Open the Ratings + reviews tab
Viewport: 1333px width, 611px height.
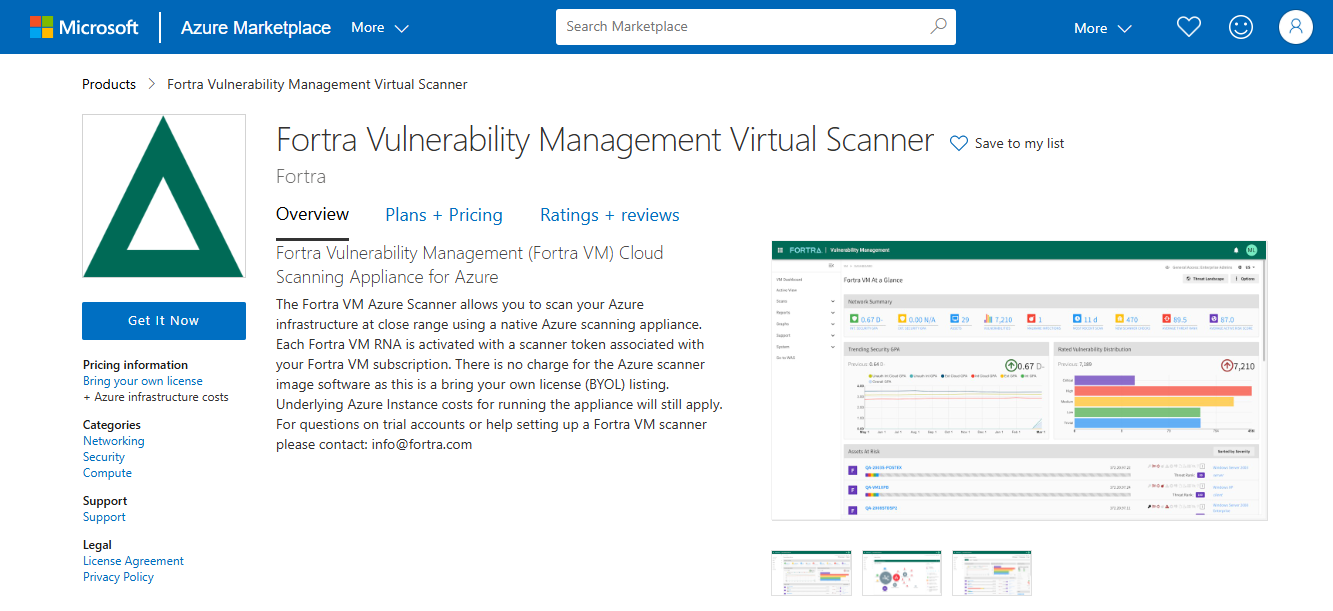[609, 214]
